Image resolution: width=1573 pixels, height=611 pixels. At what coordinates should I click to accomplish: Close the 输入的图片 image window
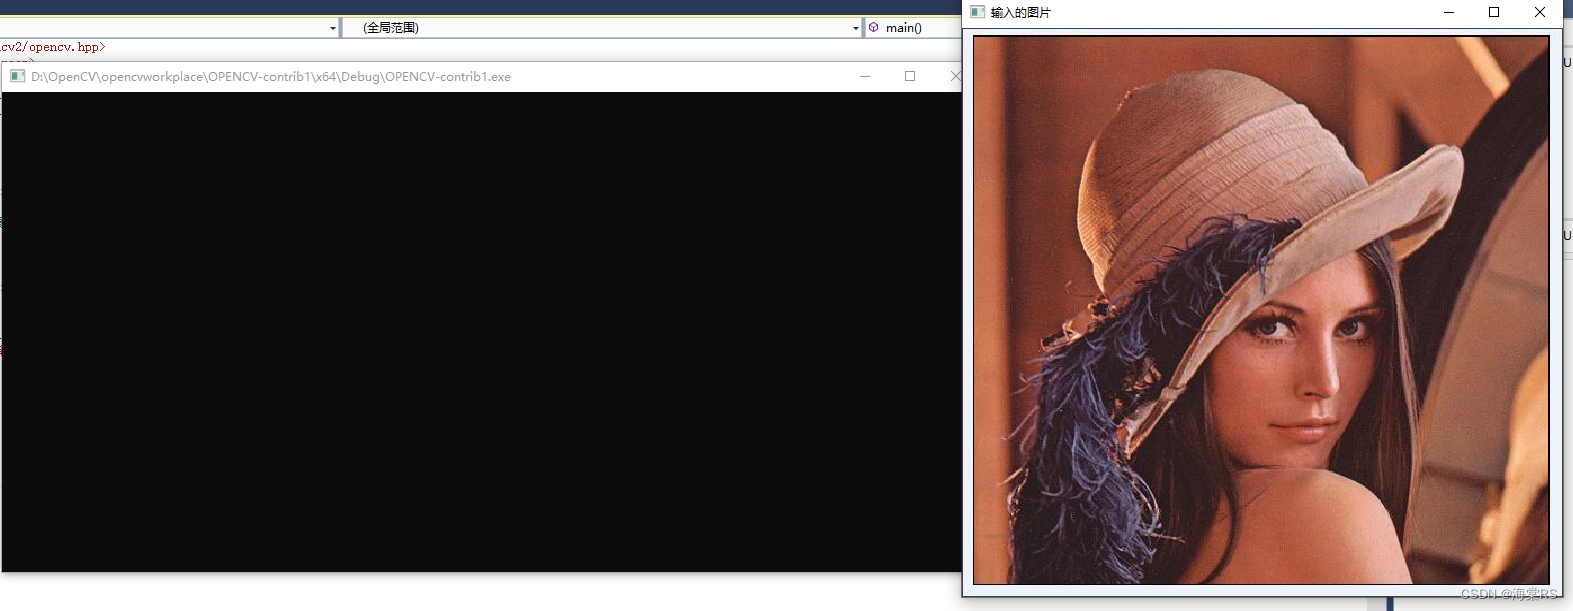(1540, 12)
